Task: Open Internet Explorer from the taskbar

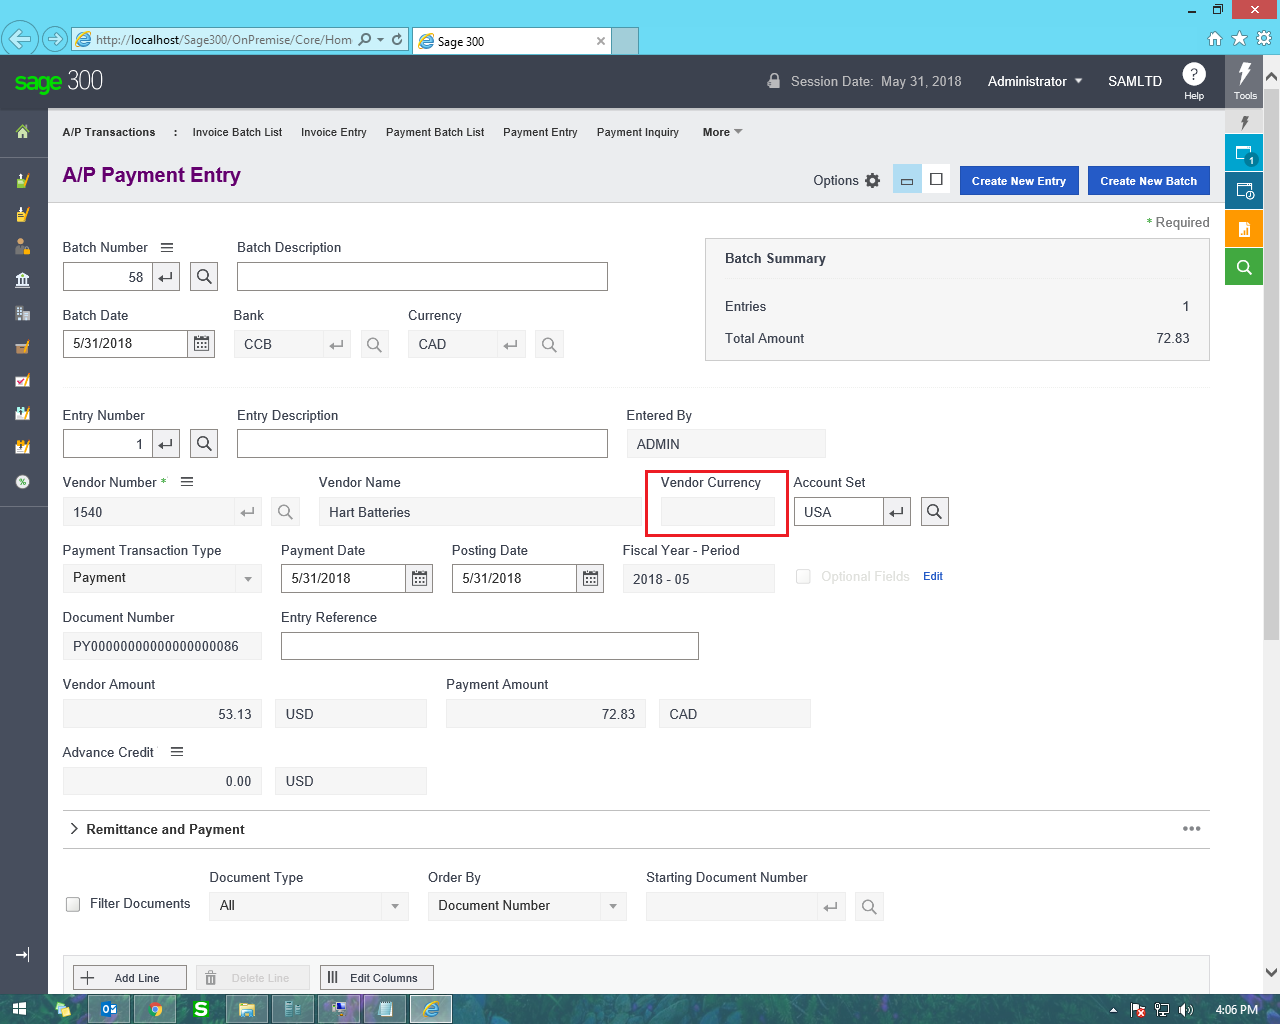Action: click(431, 1009)
